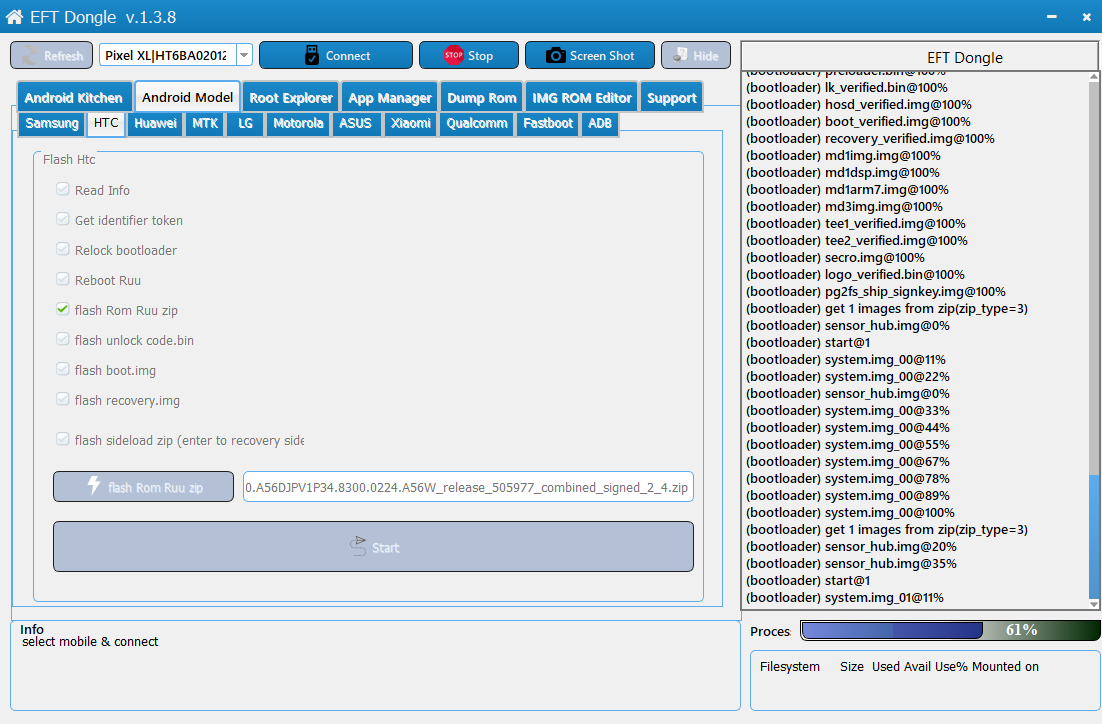Click the camera icon for Screen Shot
This screenshot has width=1102, height=724.
[556, 56]
